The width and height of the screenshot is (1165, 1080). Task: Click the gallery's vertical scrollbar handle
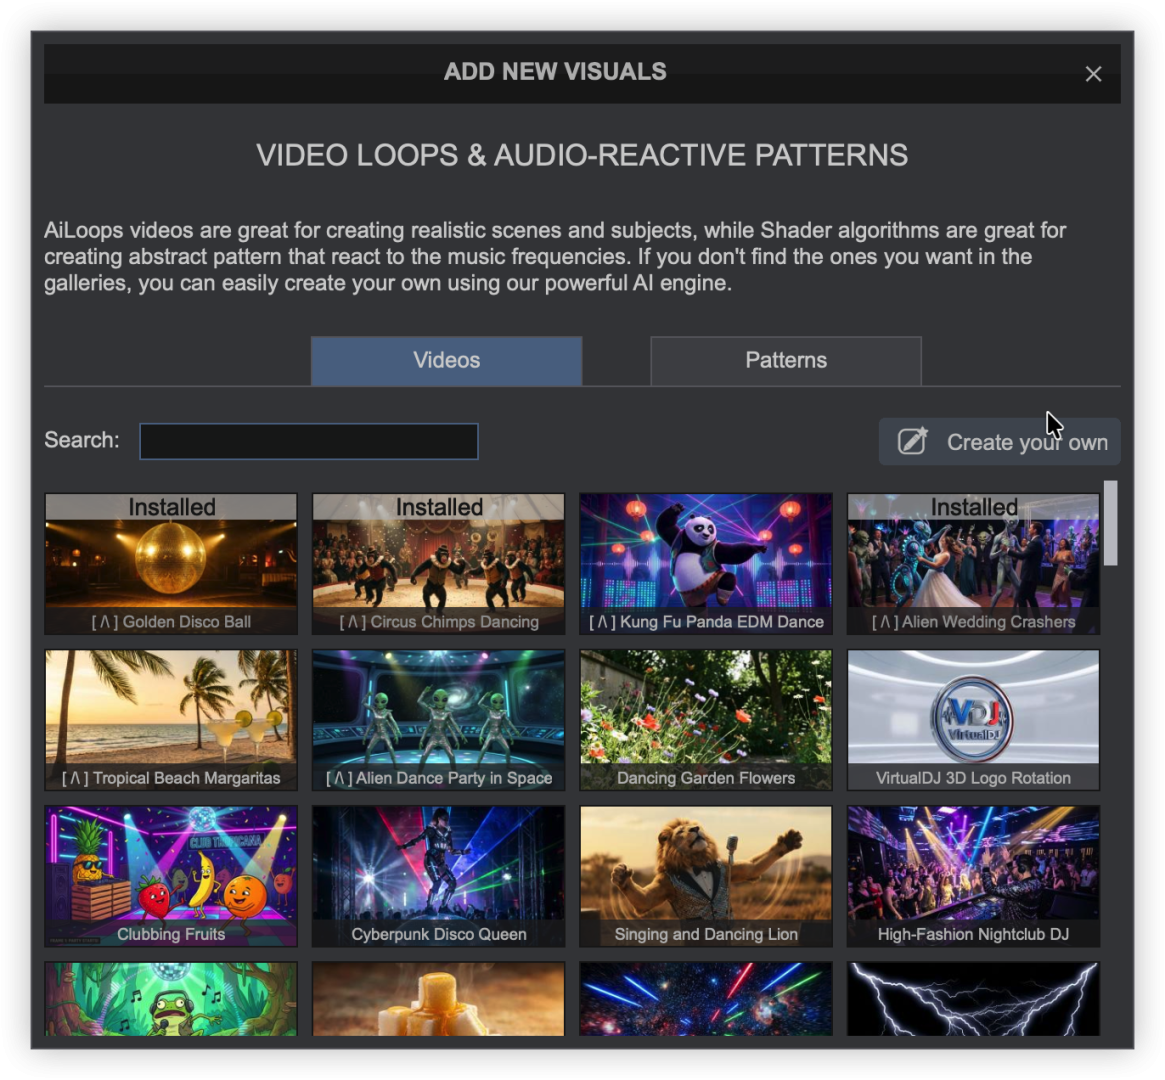pyautogui.click(x=1110, y=524)
